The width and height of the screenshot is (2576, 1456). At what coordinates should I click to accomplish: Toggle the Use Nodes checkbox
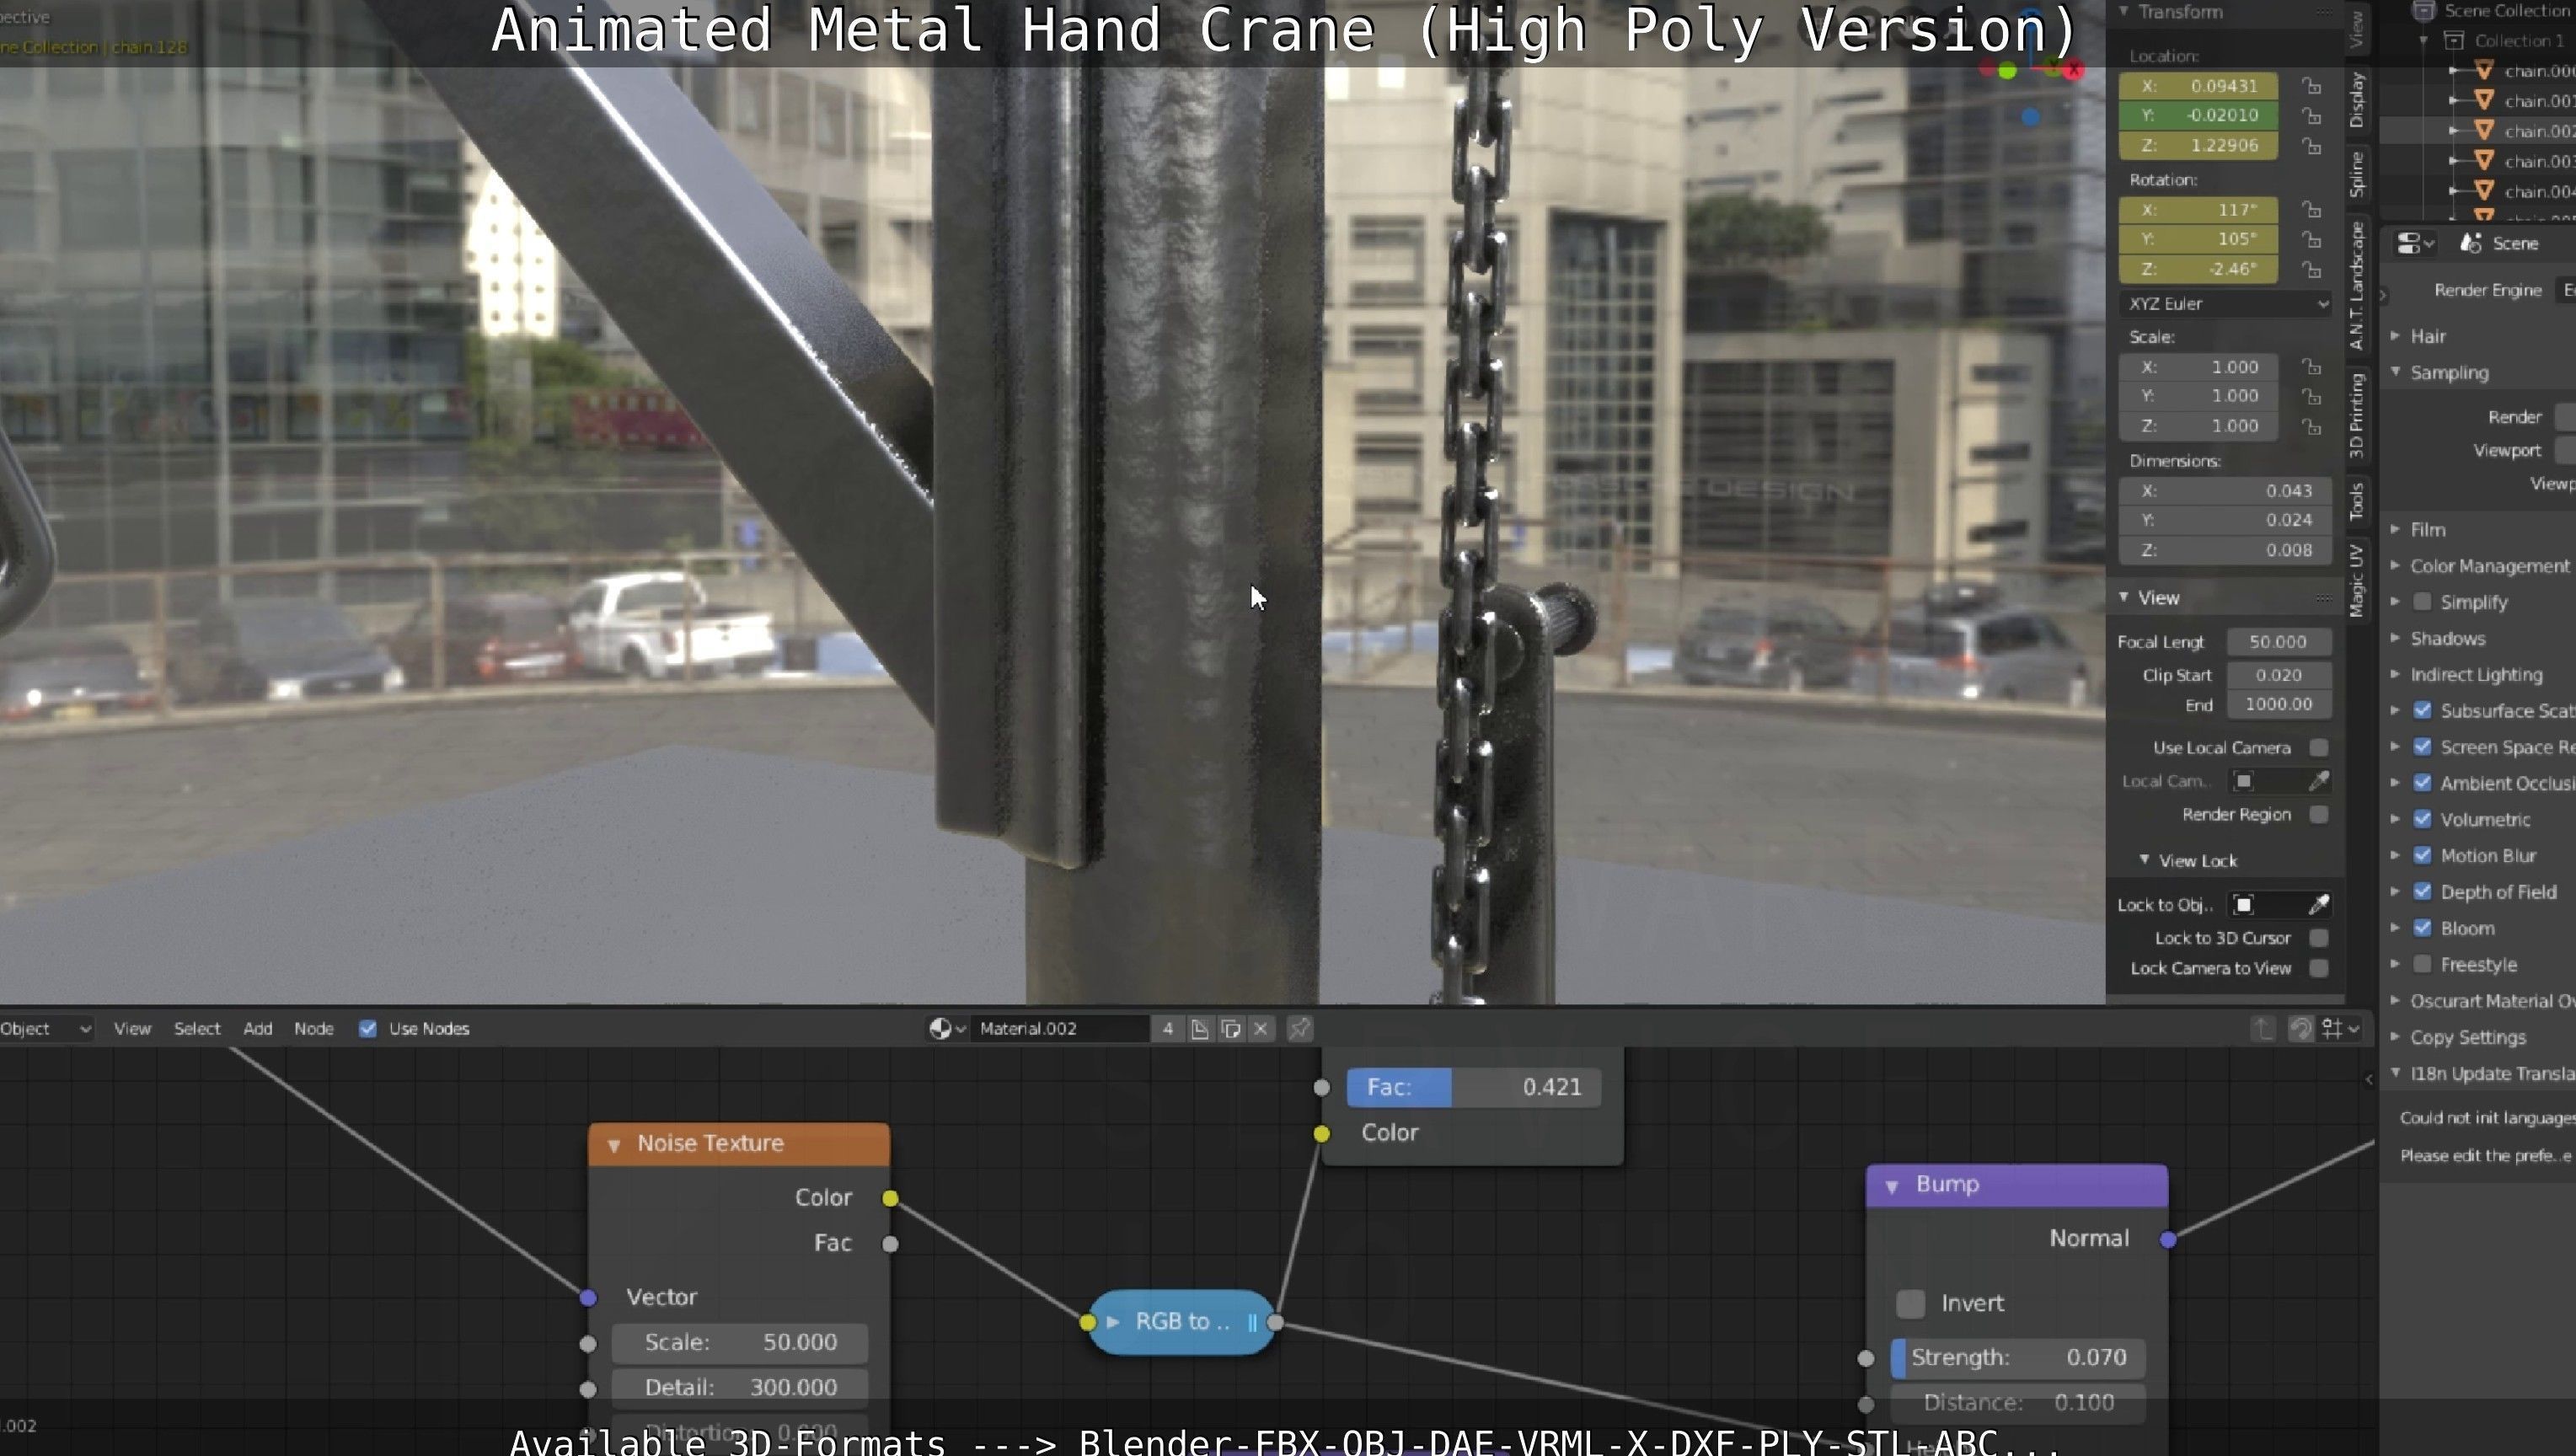coord(367,1028)
